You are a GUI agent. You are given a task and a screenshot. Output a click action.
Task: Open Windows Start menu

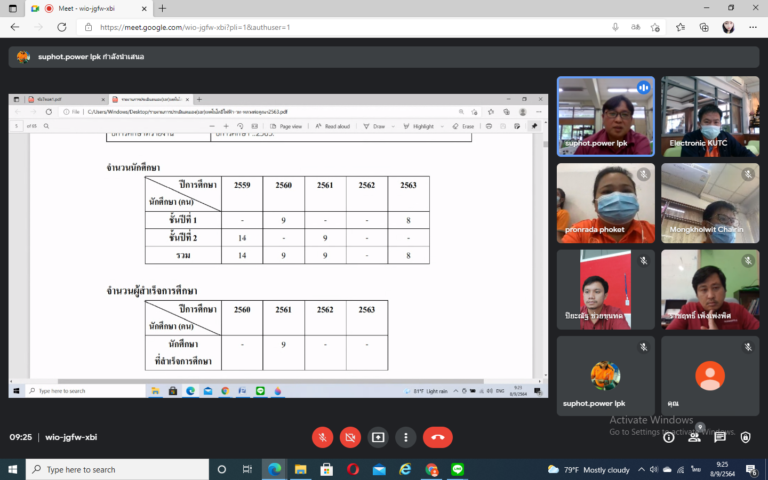click(x=14, y=469)
